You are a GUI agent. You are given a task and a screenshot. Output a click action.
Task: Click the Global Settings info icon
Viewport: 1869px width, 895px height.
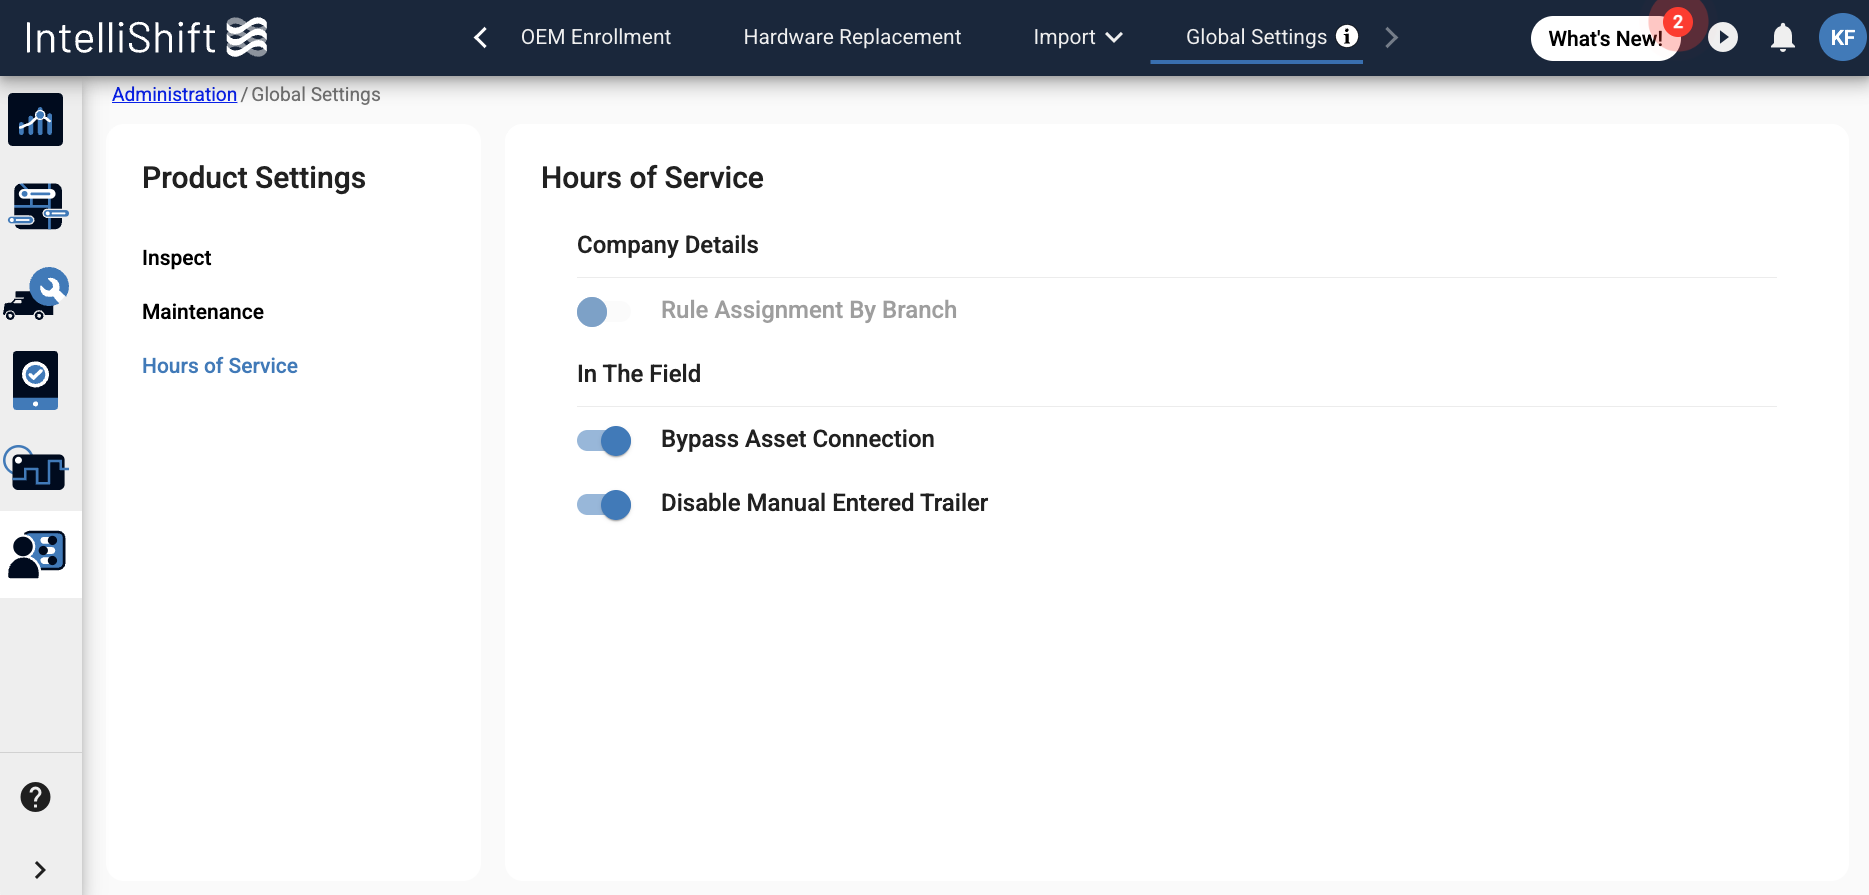click(x=1348, y=36)
